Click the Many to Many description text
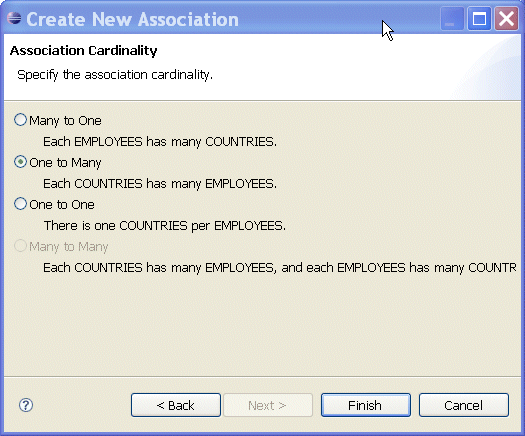The image size is (525, 436). 280,268
